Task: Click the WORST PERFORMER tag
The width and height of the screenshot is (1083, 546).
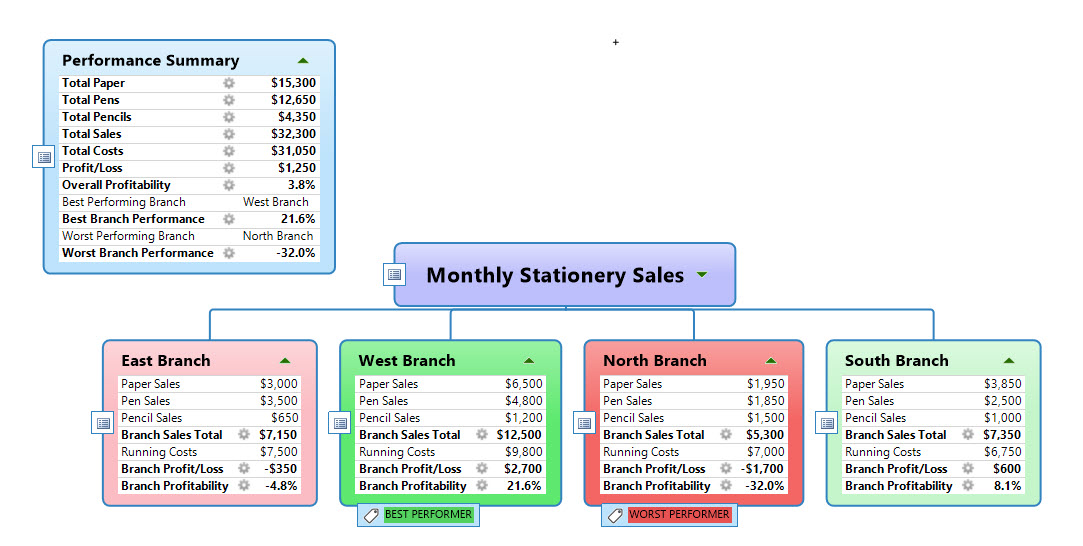Action: (669, 515)
